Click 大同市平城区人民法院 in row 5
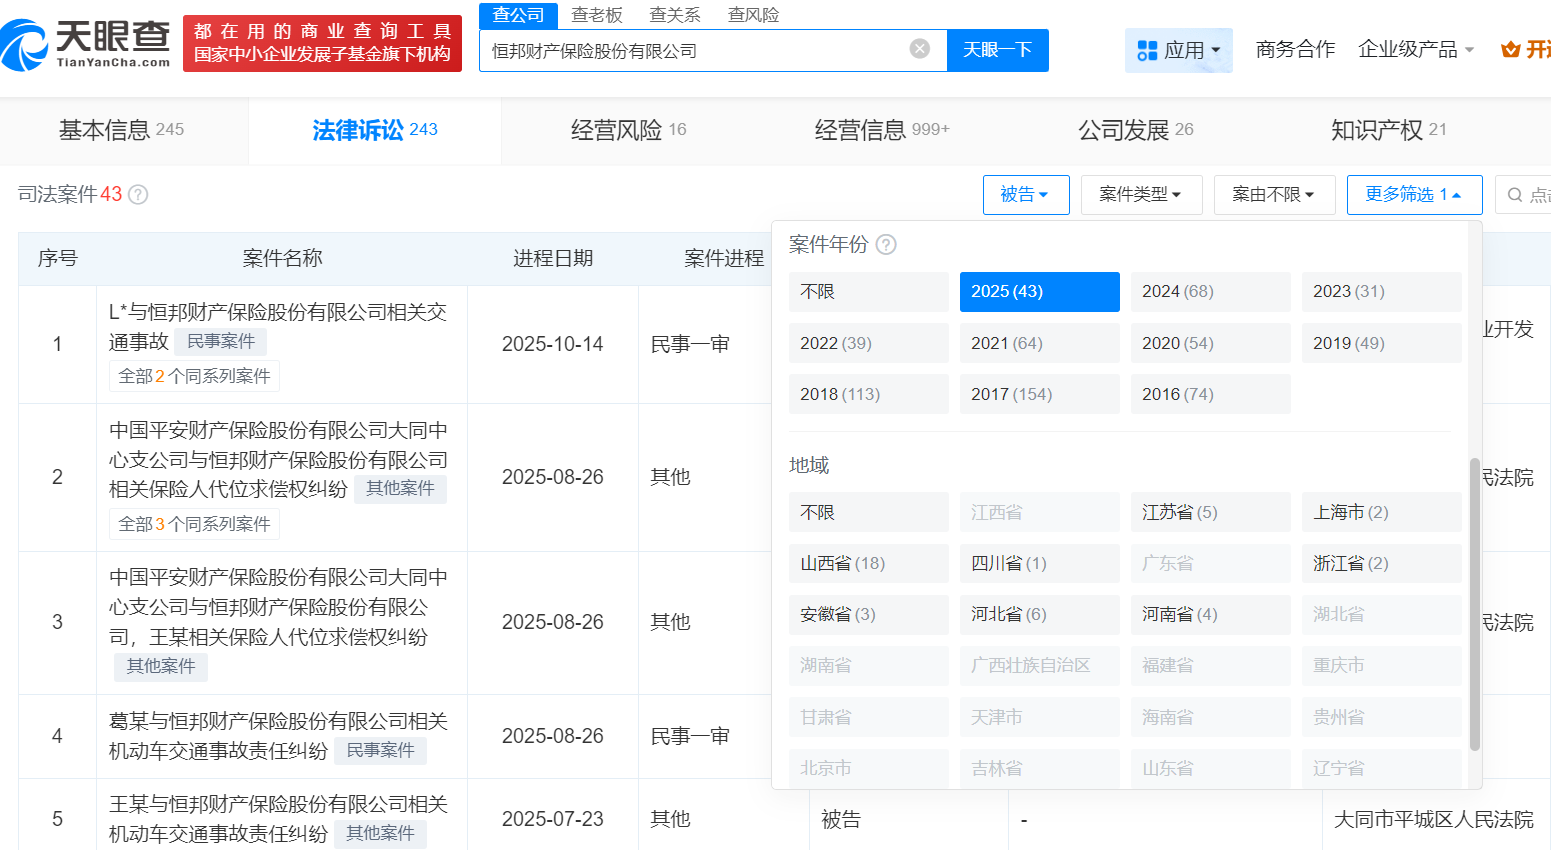Image resolution: width=1551 pixels, height=850 pixels. tap(1434, 820)
